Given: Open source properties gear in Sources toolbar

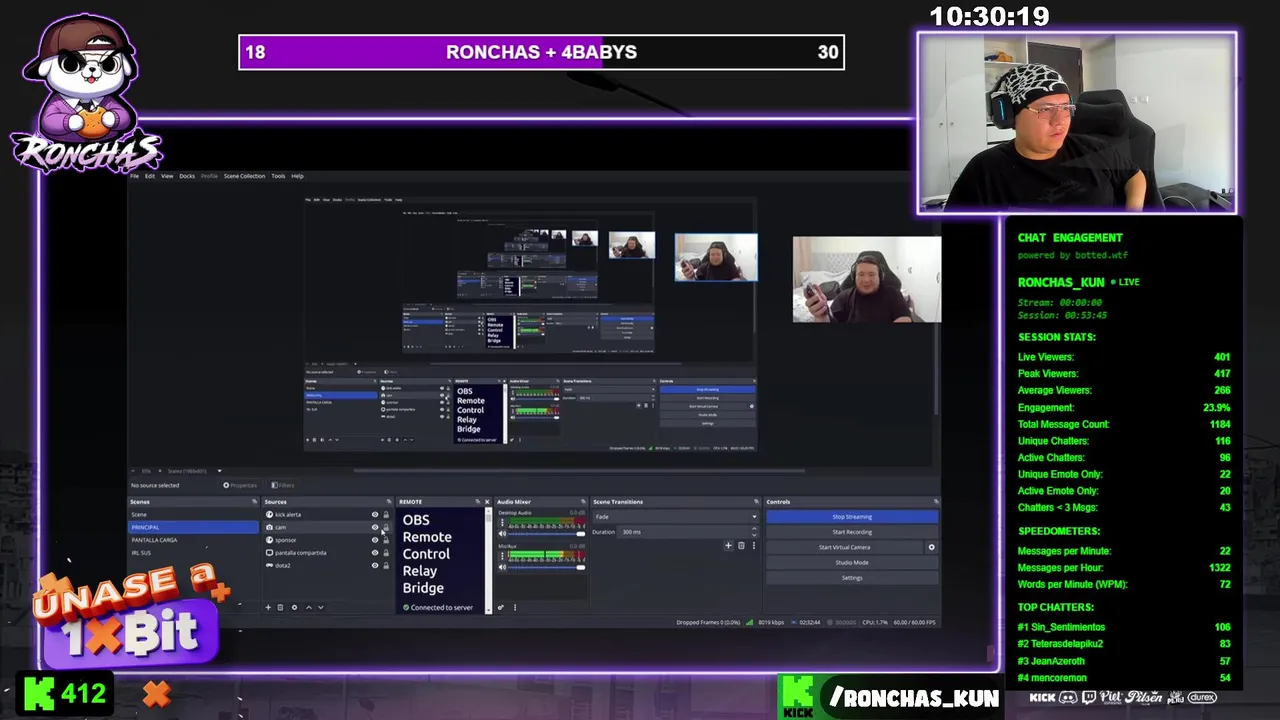Looking at the screenshot, I should (294, 607).
